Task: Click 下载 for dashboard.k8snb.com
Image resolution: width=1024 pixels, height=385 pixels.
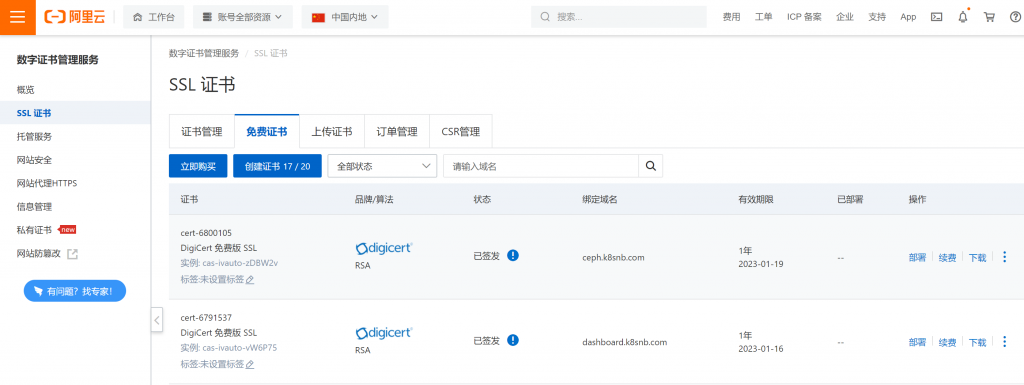Action: point(978,342)
